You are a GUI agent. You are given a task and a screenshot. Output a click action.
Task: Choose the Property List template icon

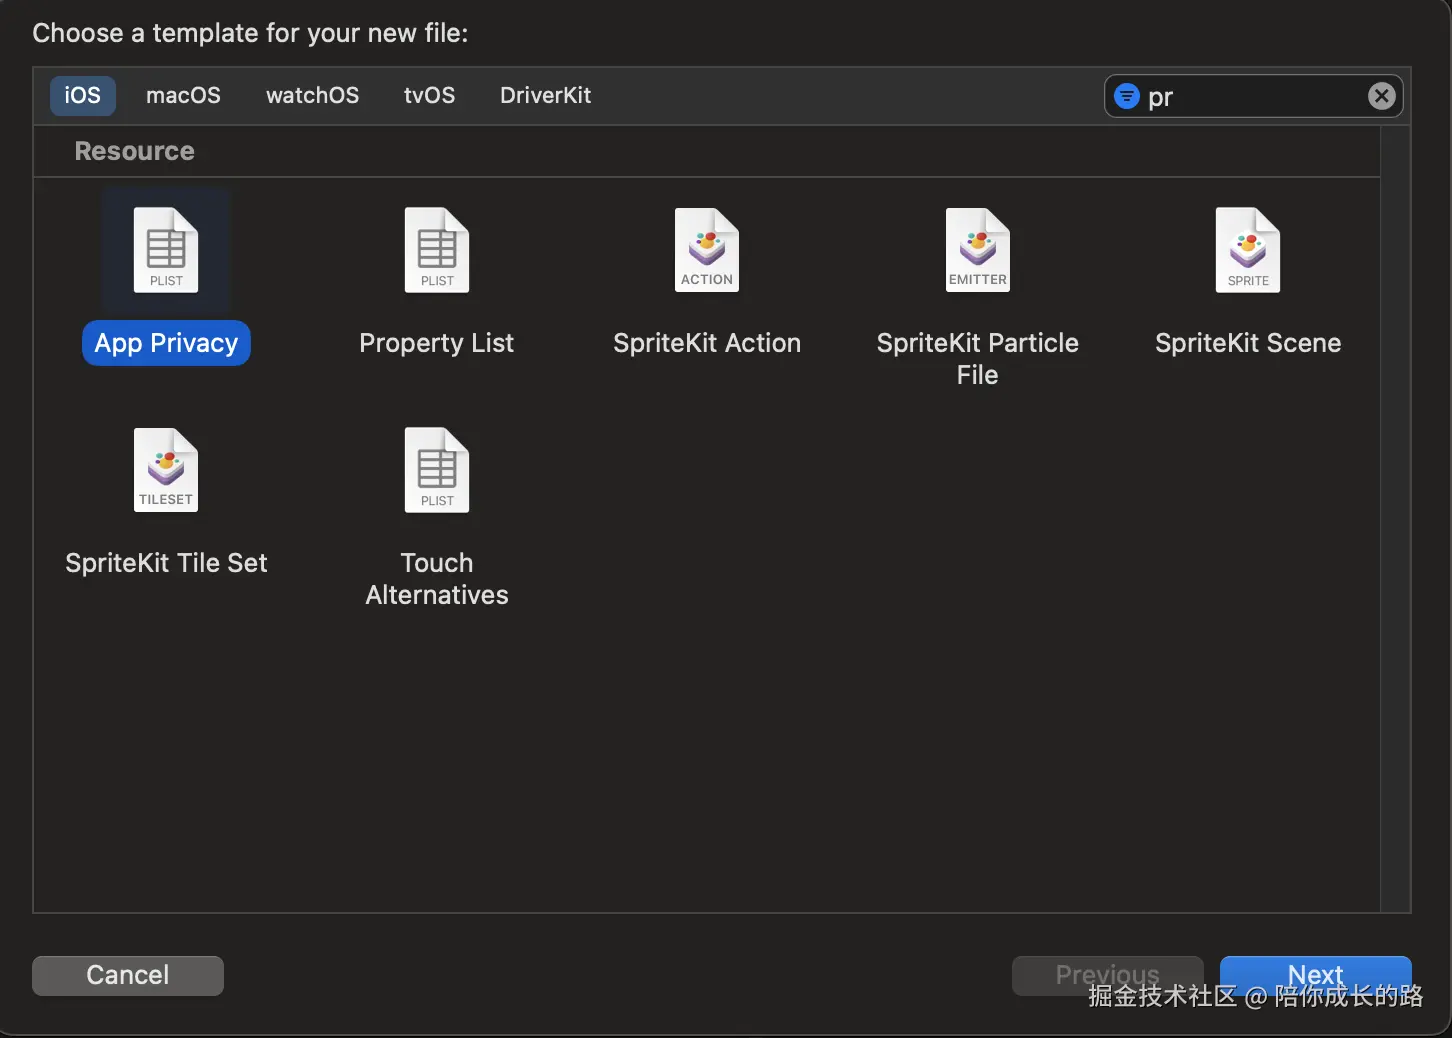(x=437, y=250)
